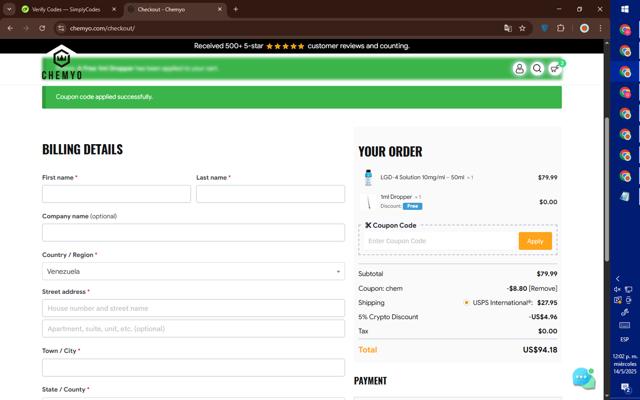Open the notepad app in taskbar
Screen dimensions: 640x400
(625, 197)
